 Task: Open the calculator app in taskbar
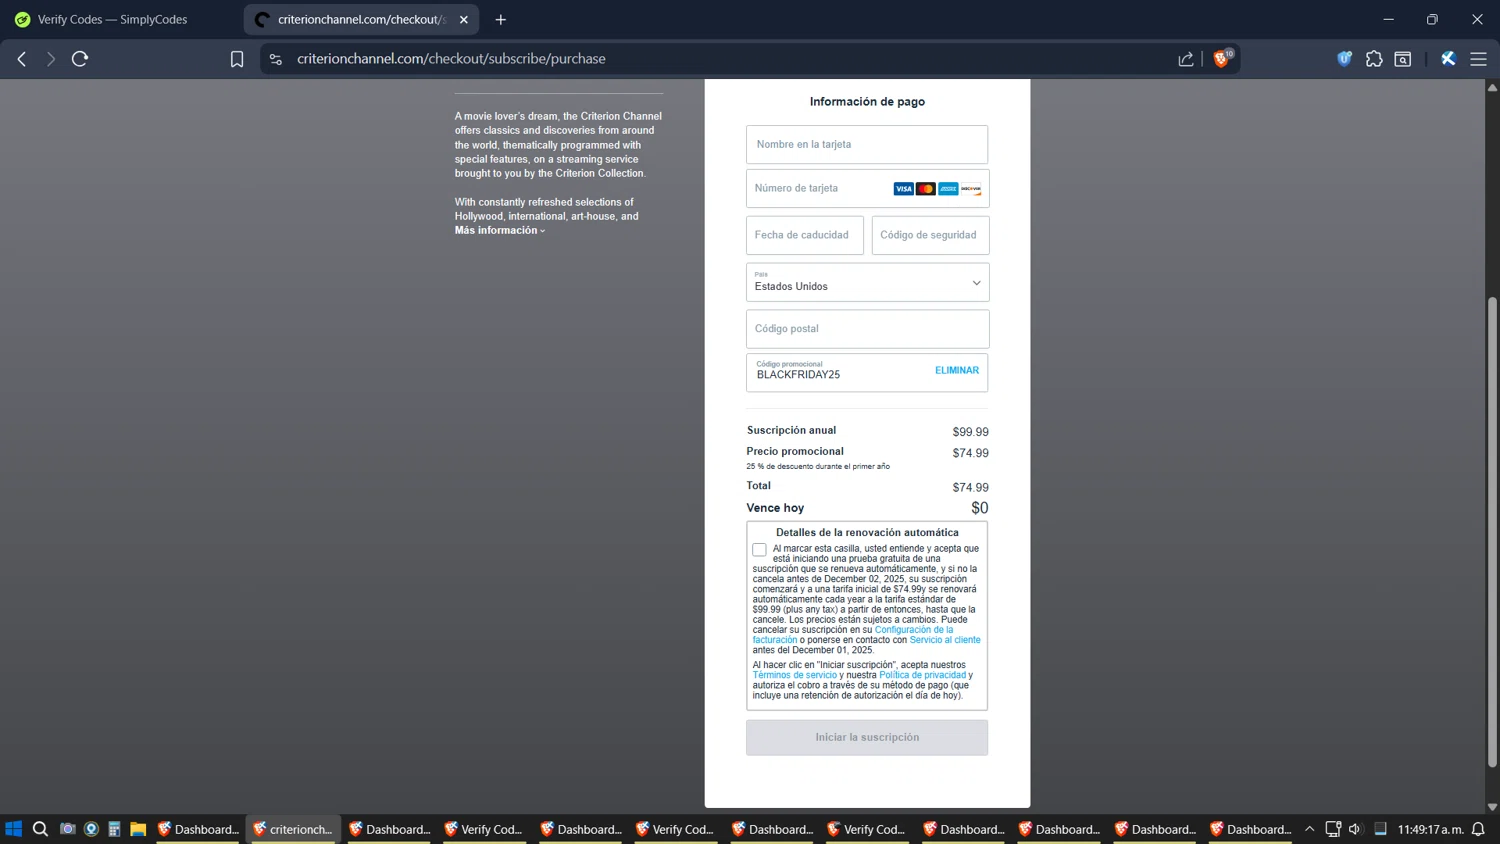click(115, 829)
